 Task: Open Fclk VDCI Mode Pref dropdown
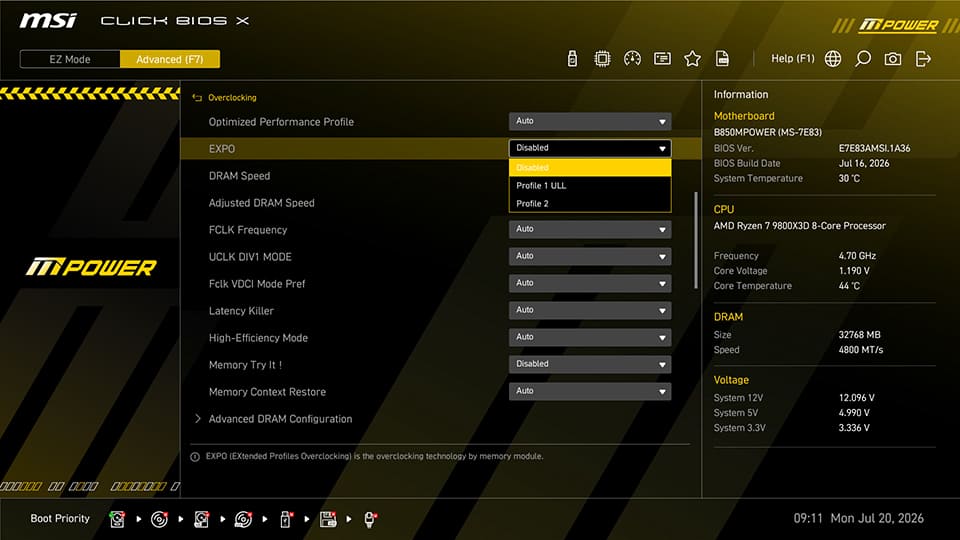pyautogui.click(x=590, y=283)
